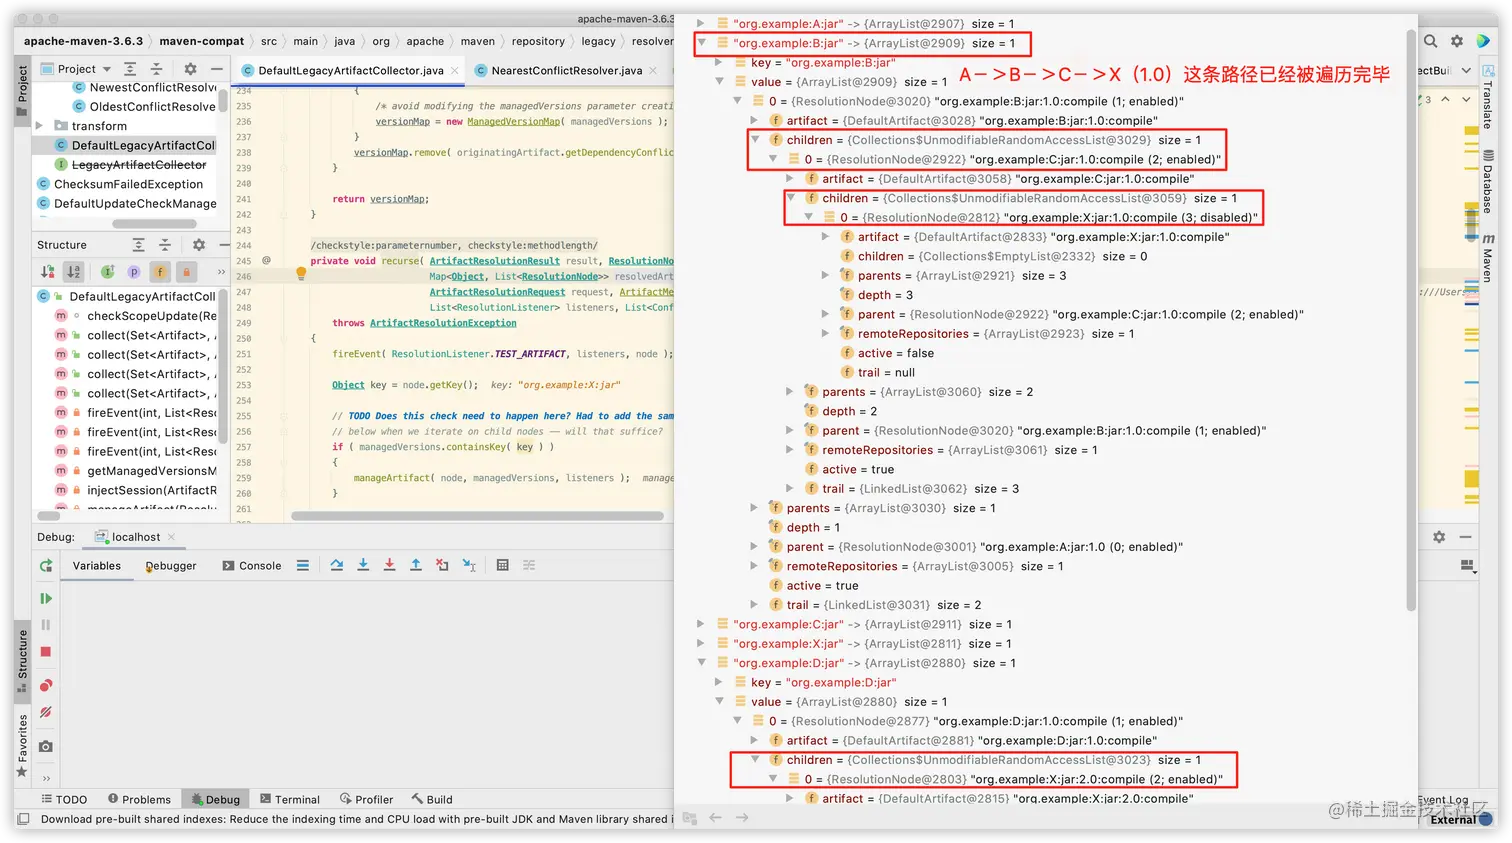Switch to NearestConflictResolver.java tab
Viewport: 1512px width, 843px height.
click(x=567, y=70)
